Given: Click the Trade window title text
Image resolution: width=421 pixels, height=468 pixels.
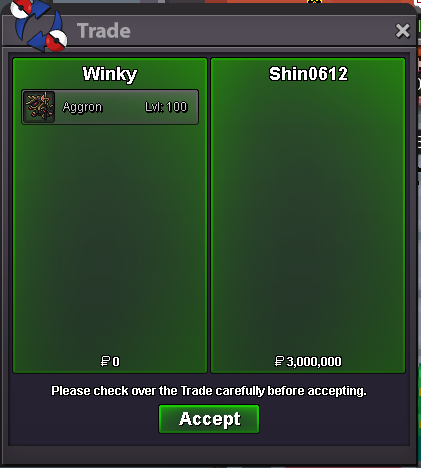Looking at the screenshot, I should (104, 31).
